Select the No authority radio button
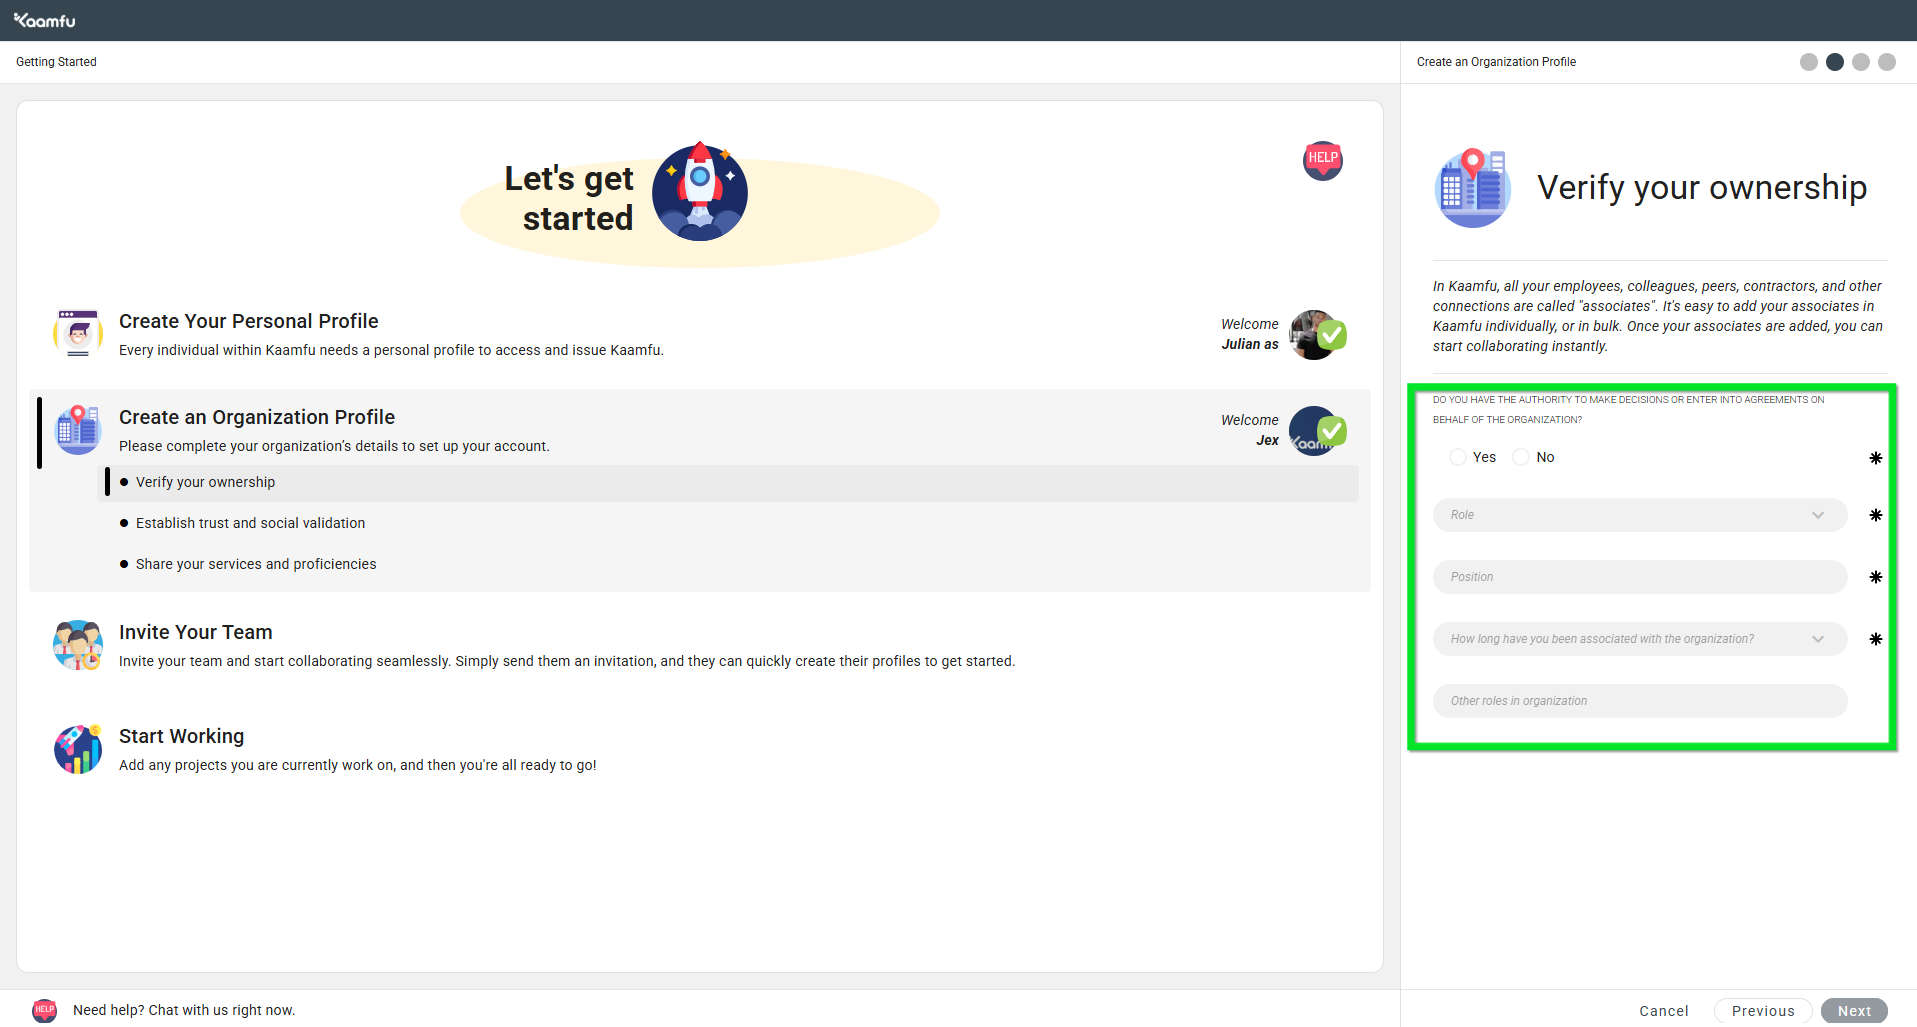1917x1027 pixels. coord(1521,457)
